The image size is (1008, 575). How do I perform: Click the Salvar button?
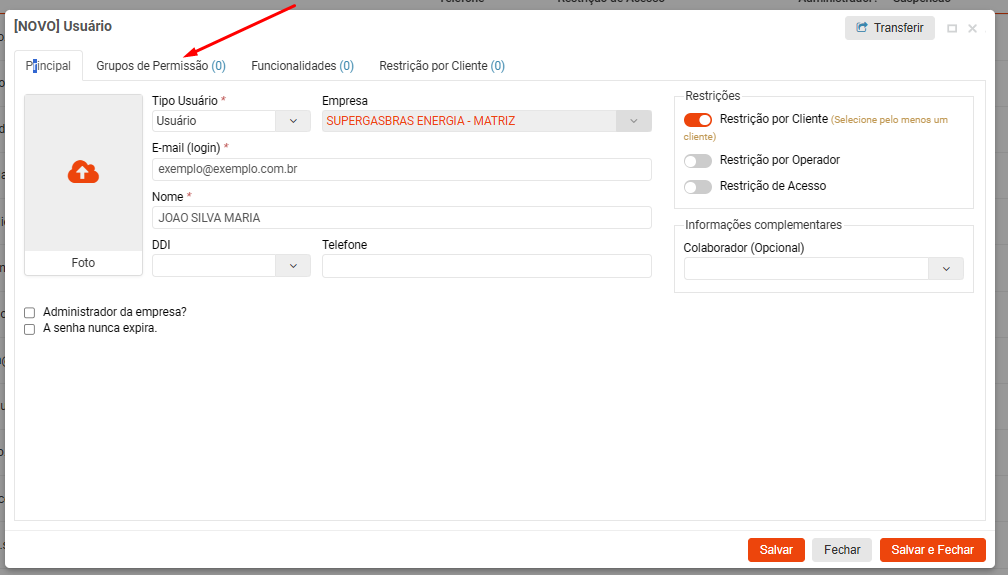pos(776,550)
